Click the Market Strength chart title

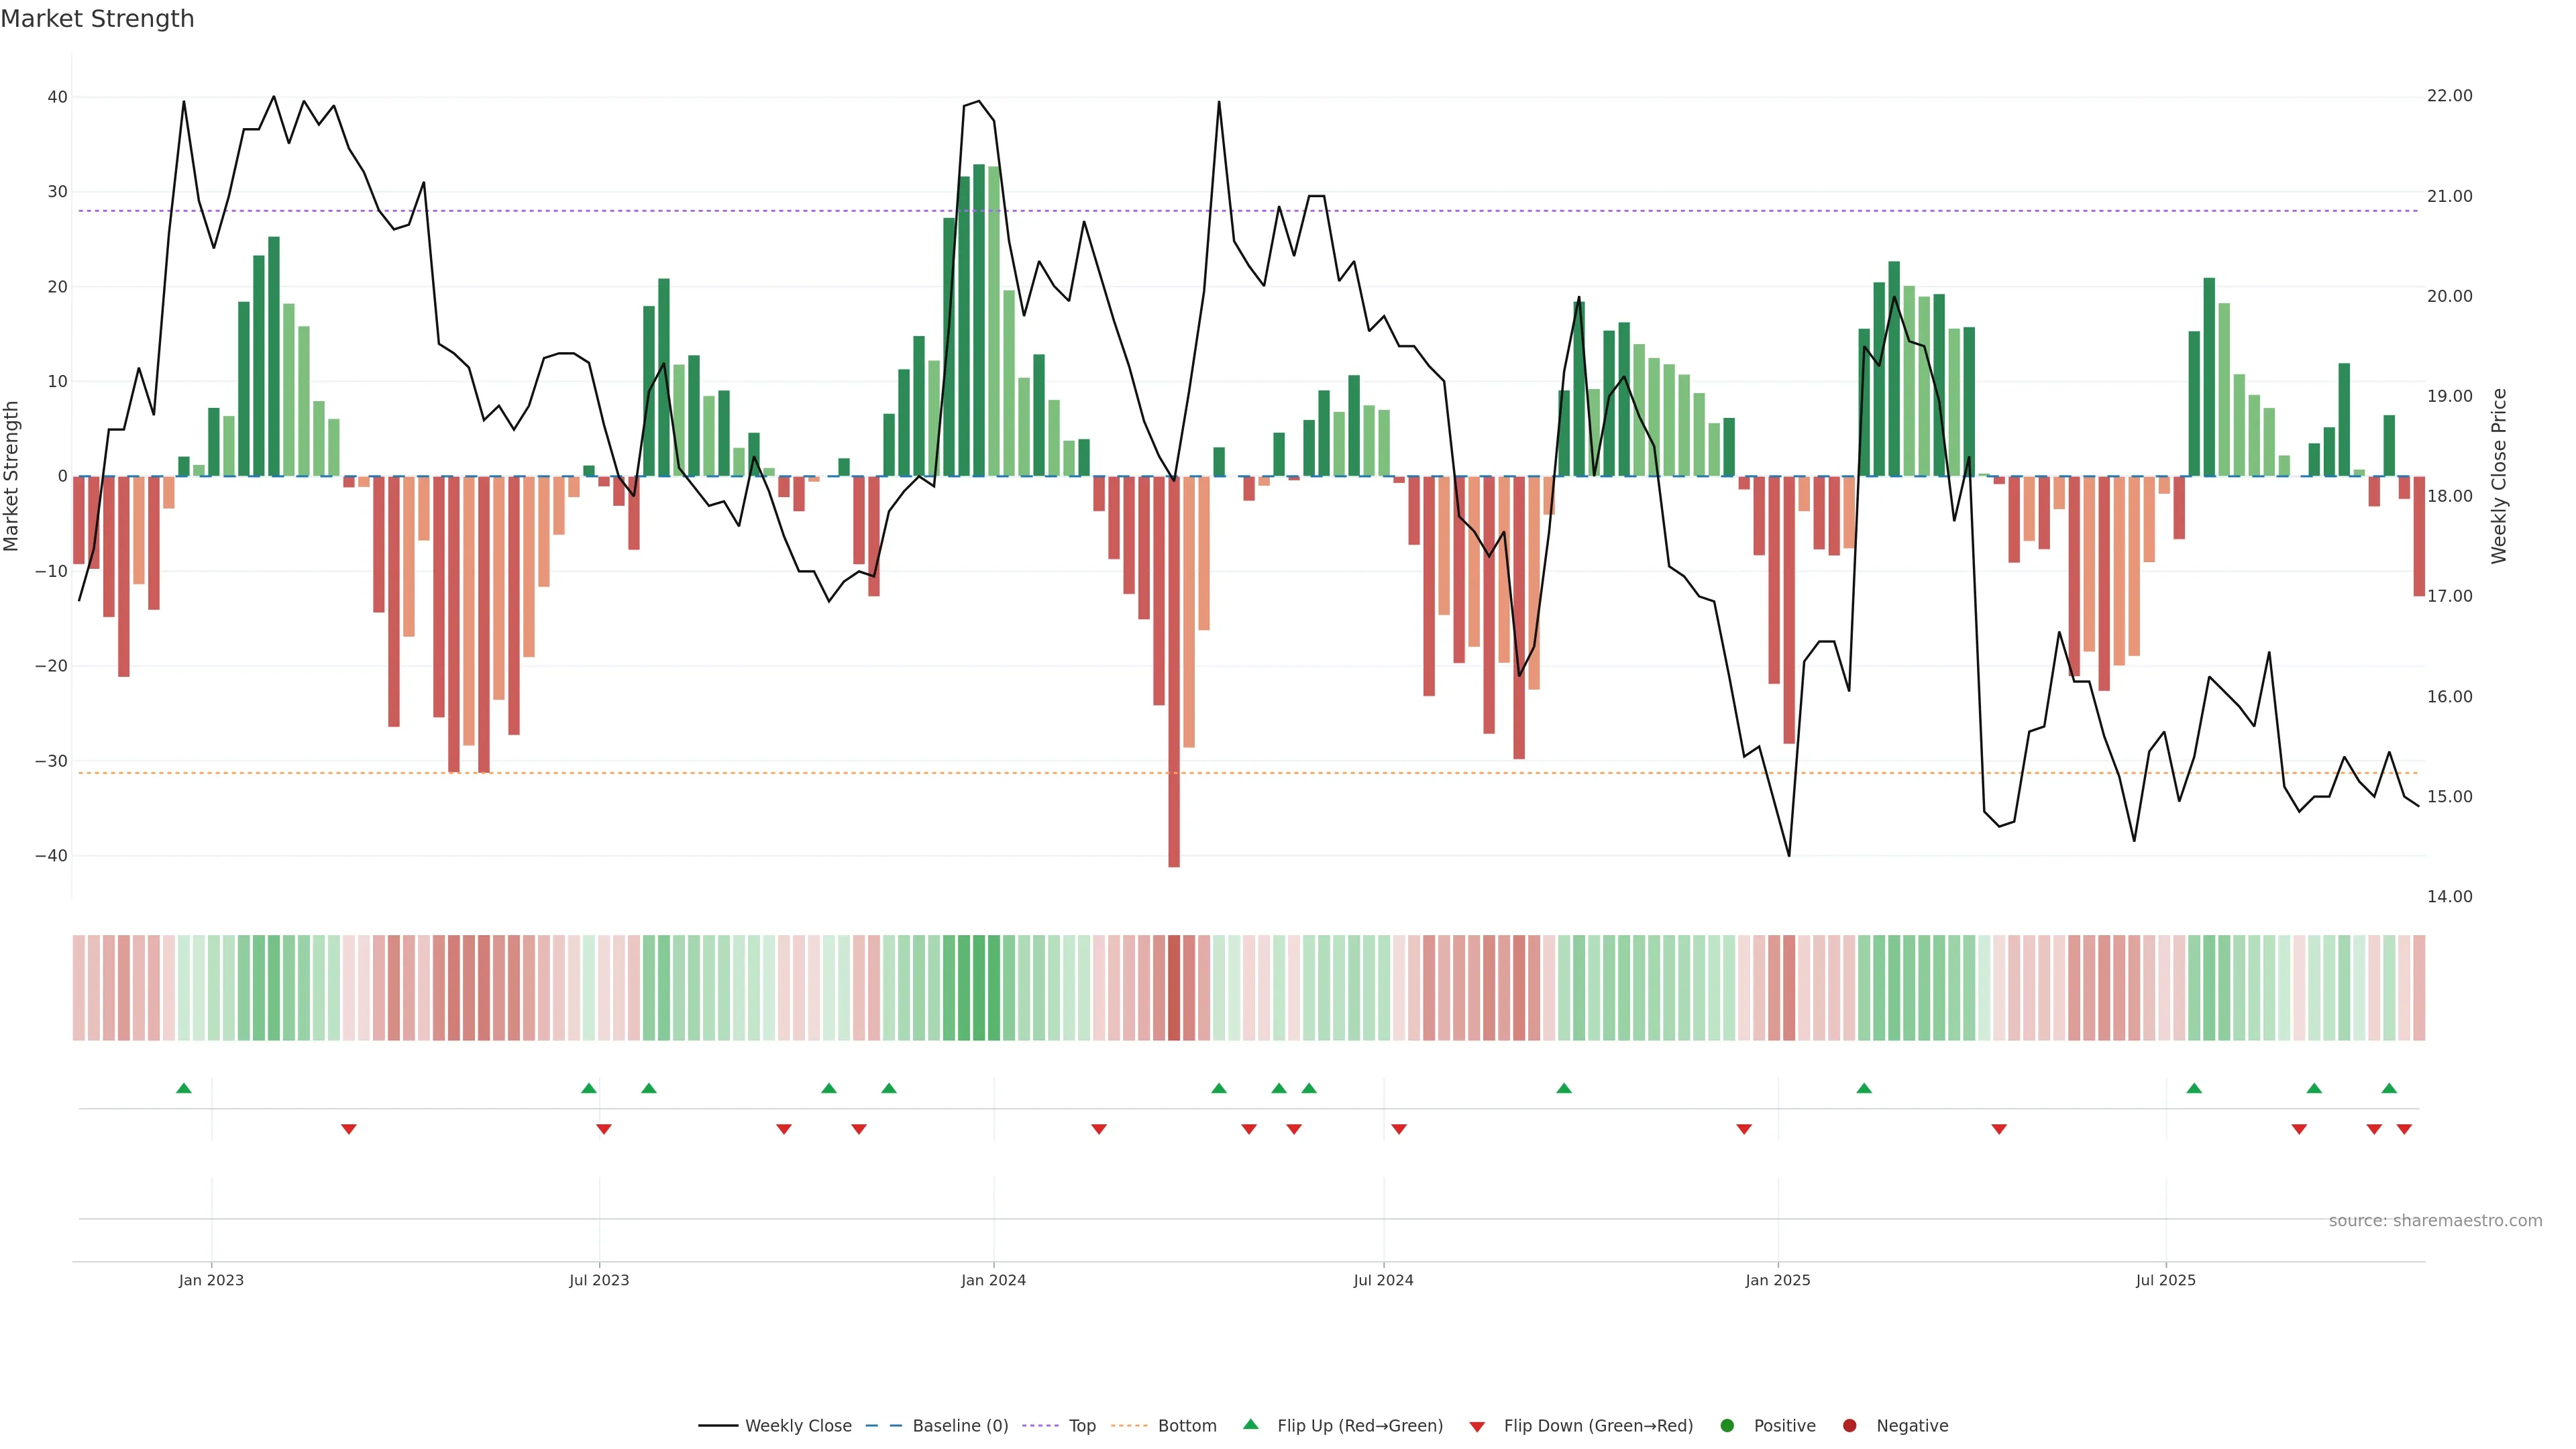point(97,19)
